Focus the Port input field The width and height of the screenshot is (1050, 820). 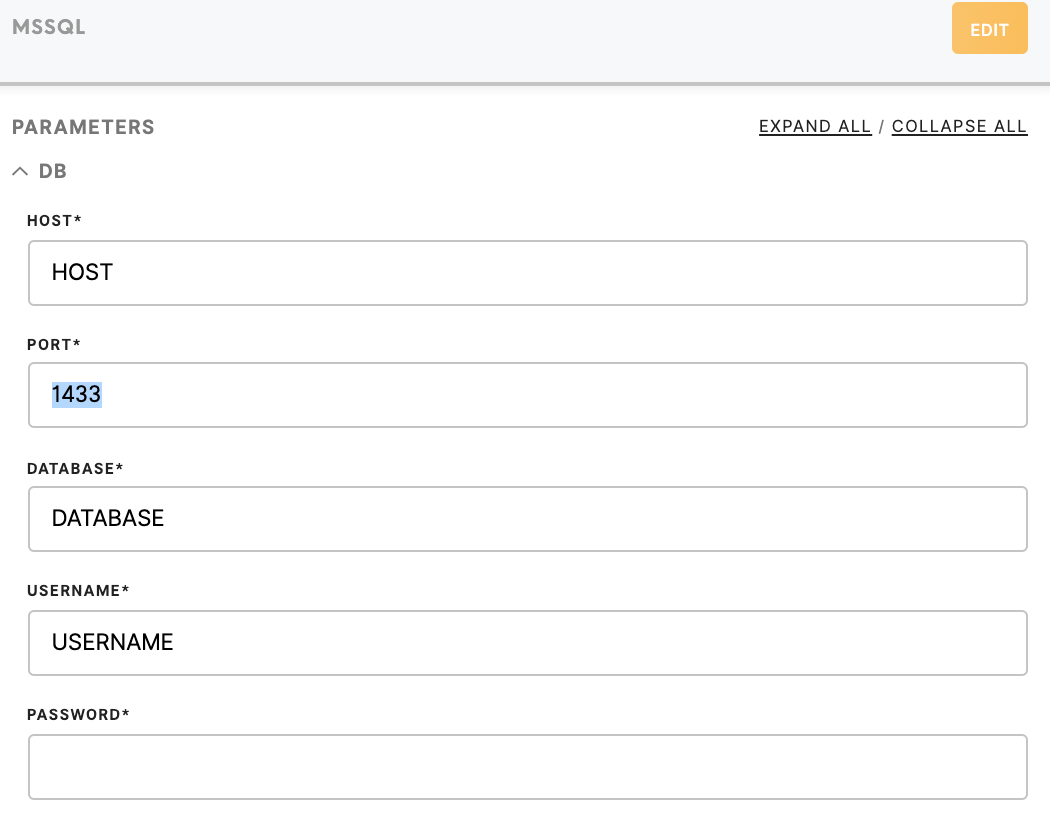point(528,395)
